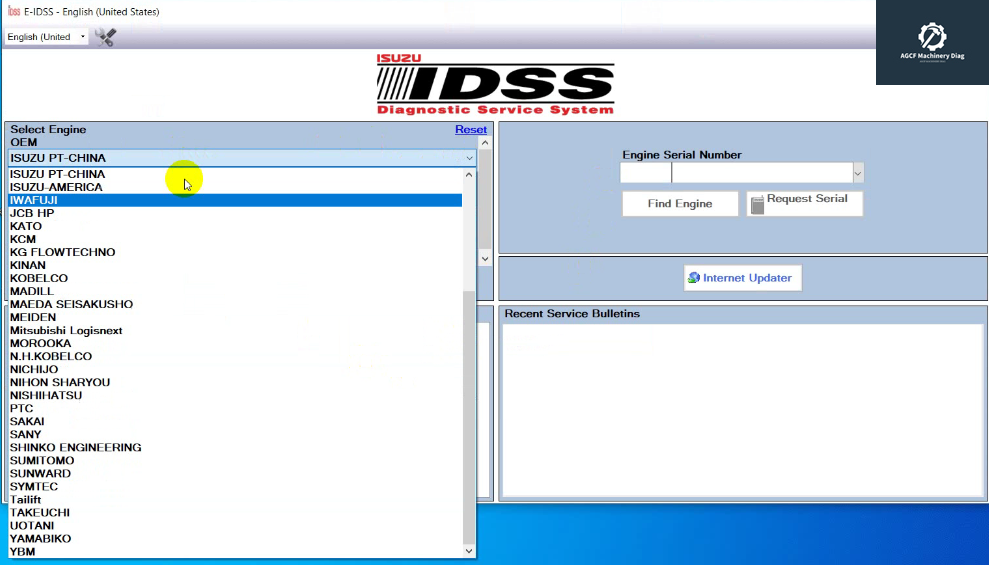This screenshot has width=989, height=565.
Task: Select SYMTEC from the list
Action: coord(235,487)
